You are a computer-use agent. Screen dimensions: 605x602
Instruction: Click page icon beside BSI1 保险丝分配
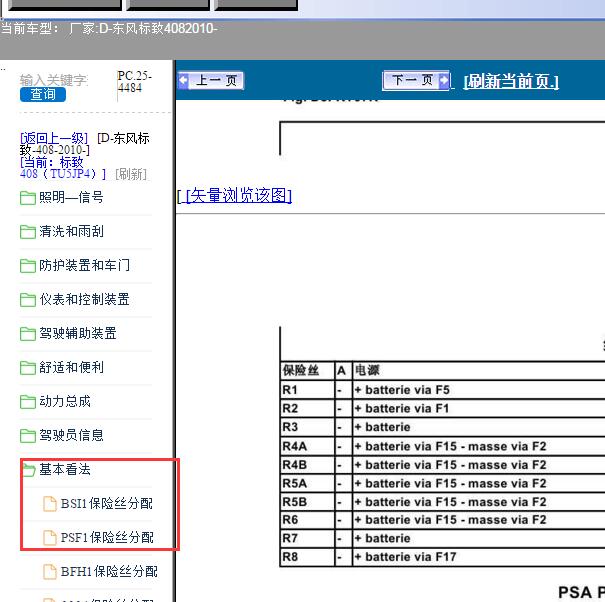49,504
